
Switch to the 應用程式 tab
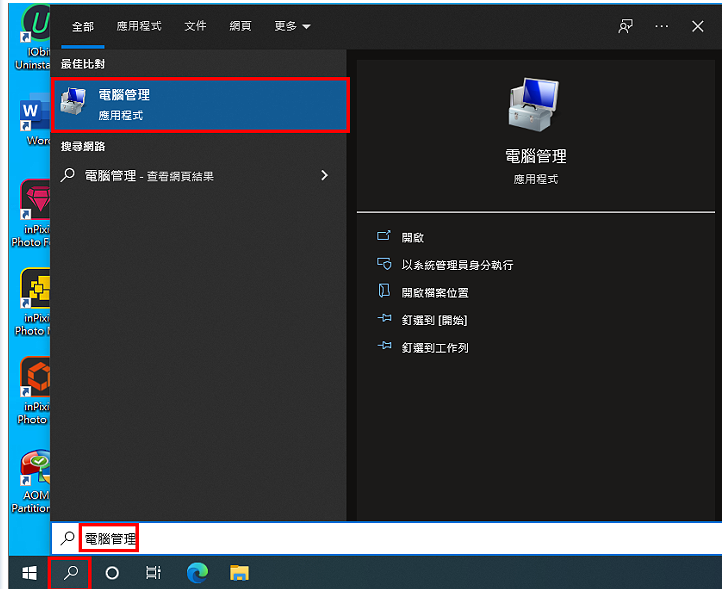pos(139,26)
